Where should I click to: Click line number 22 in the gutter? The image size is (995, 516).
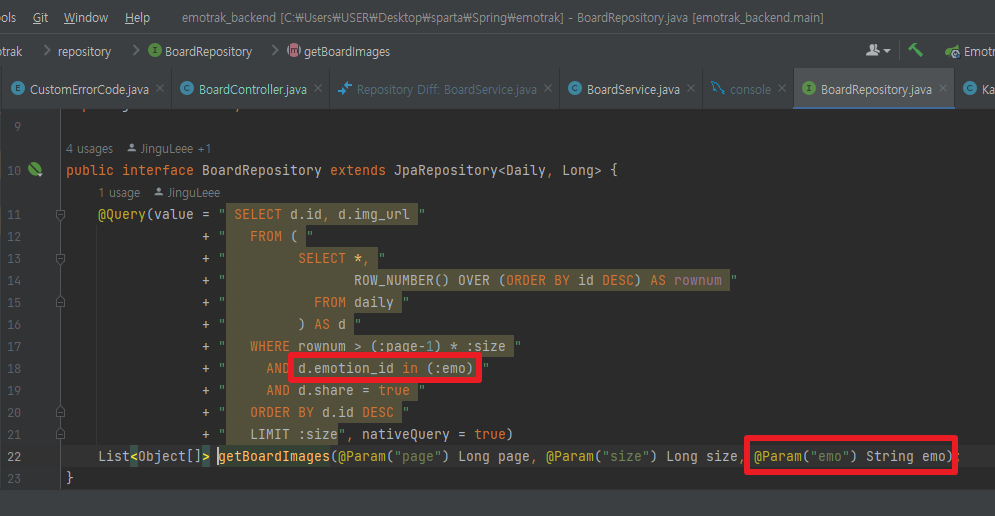pos(14,457)
